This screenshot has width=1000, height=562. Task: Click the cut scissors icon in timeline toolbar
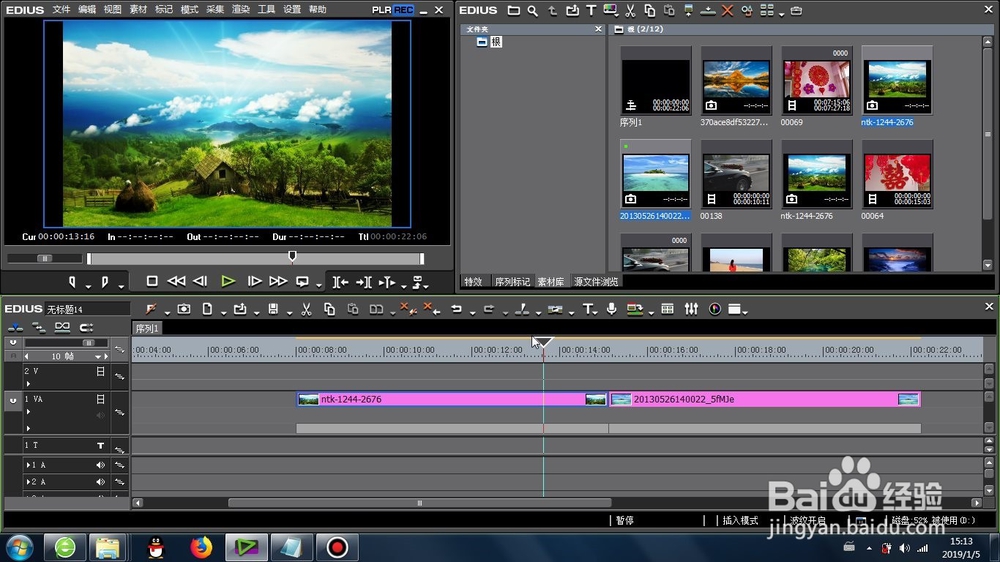click(306, 309)
